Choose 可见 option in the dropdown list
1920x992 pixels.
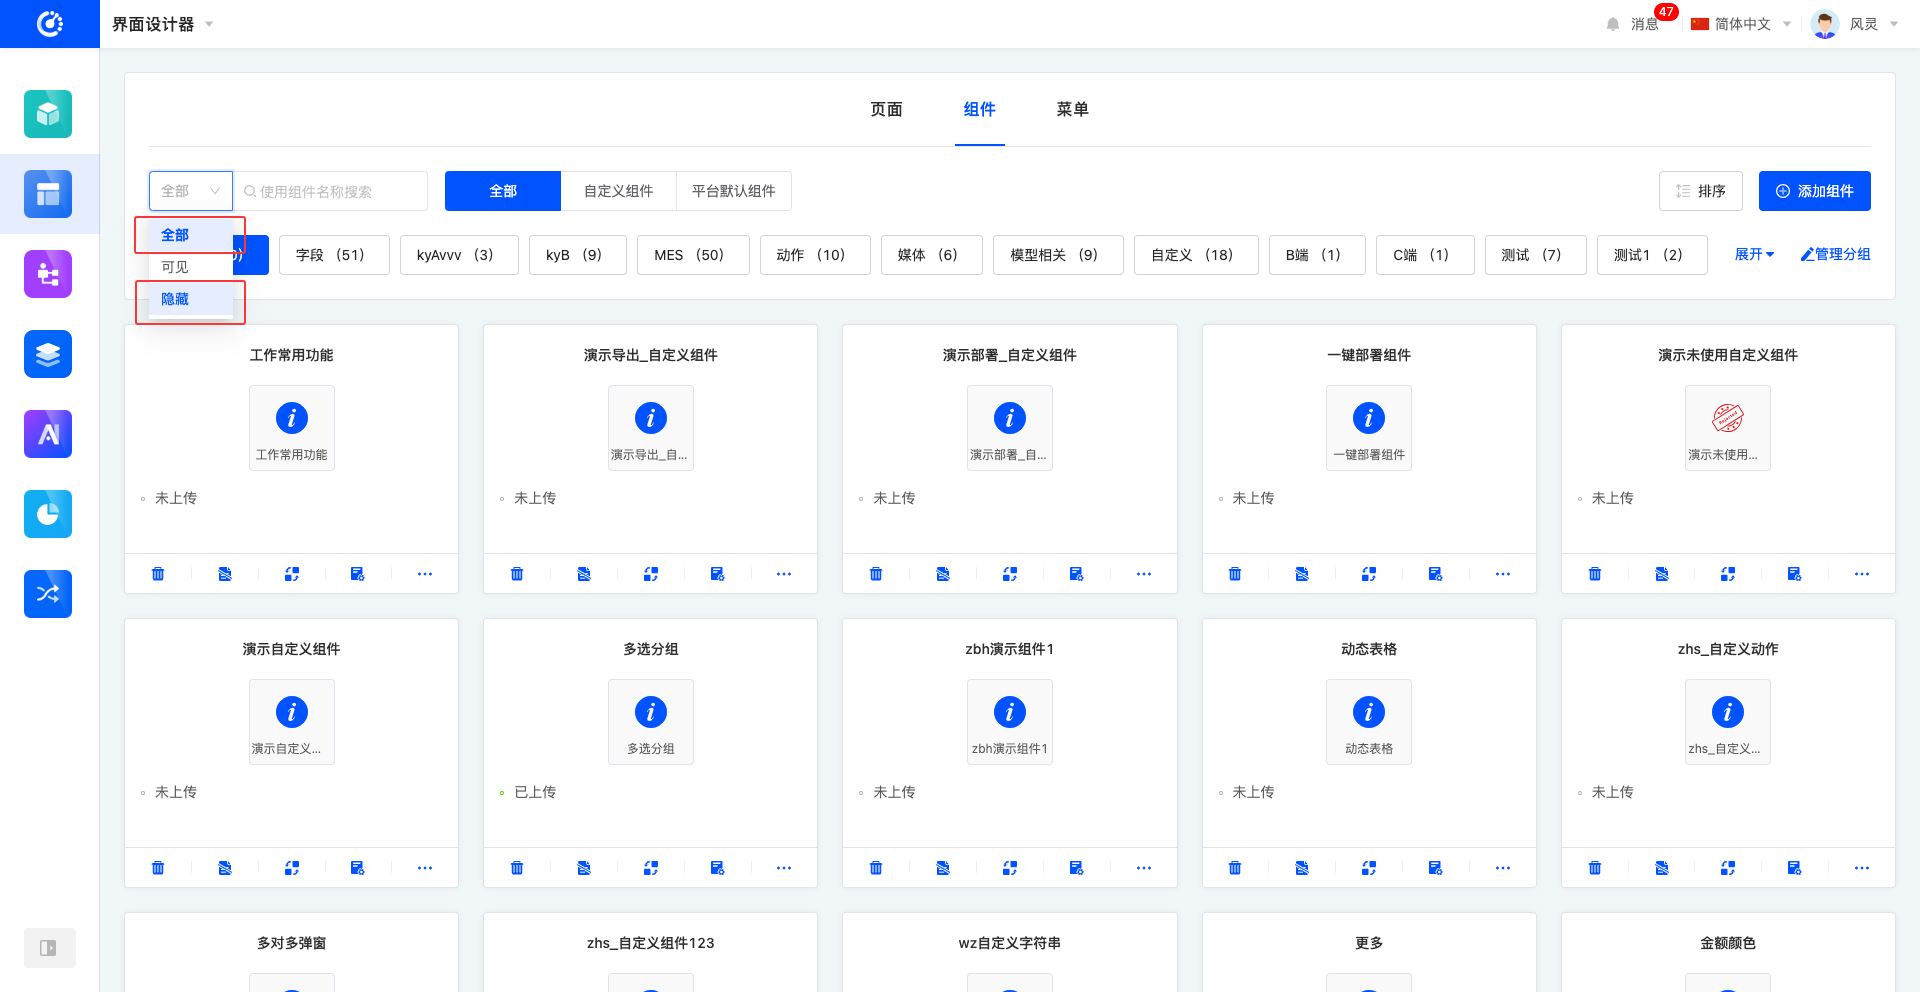pyautogui.click(x=176, y=267)
